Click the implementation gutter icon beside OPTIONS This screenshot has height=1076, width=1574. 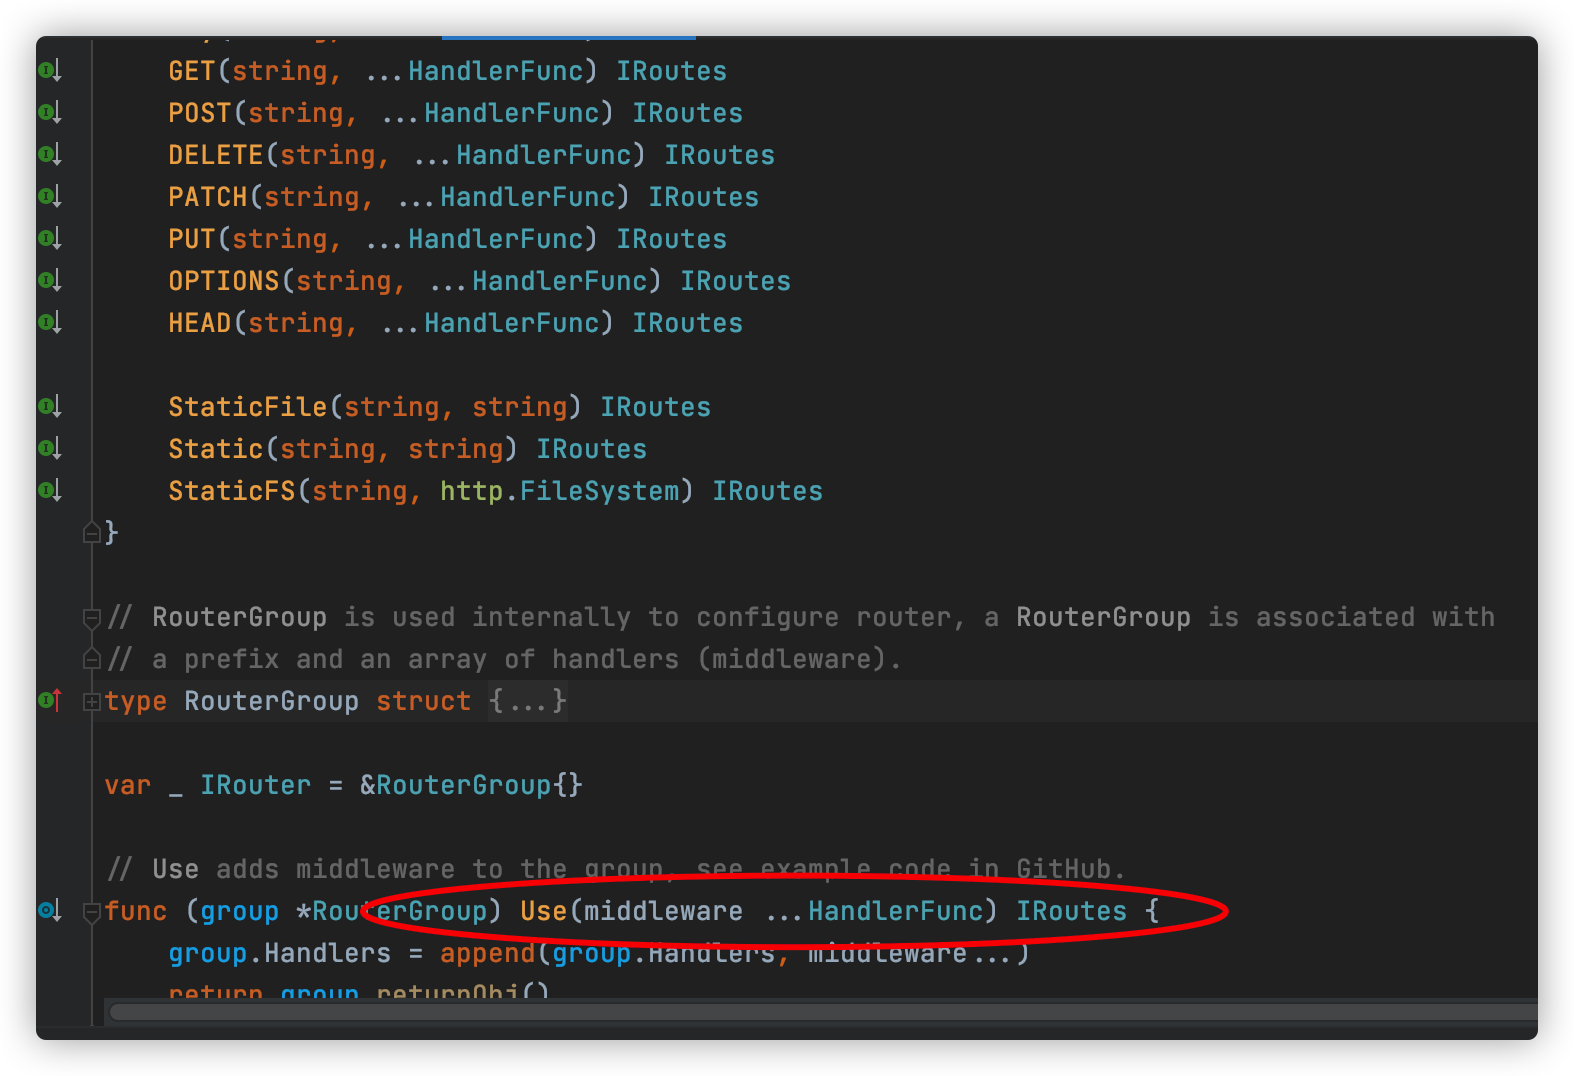pos(50,281)
